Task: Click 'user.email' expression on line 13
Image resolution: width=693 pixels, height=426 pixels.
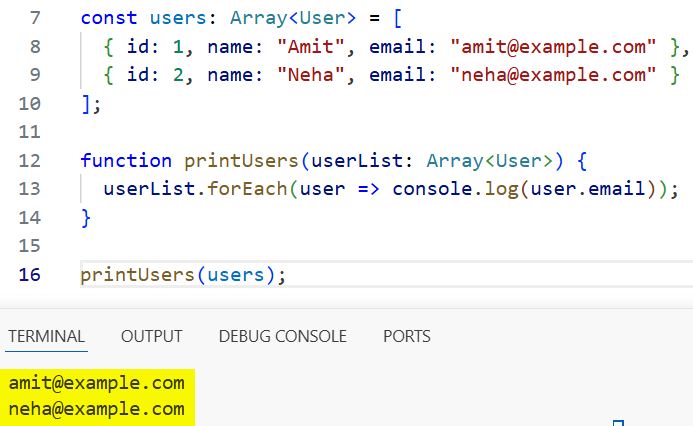Action: (x=588, y=189)
